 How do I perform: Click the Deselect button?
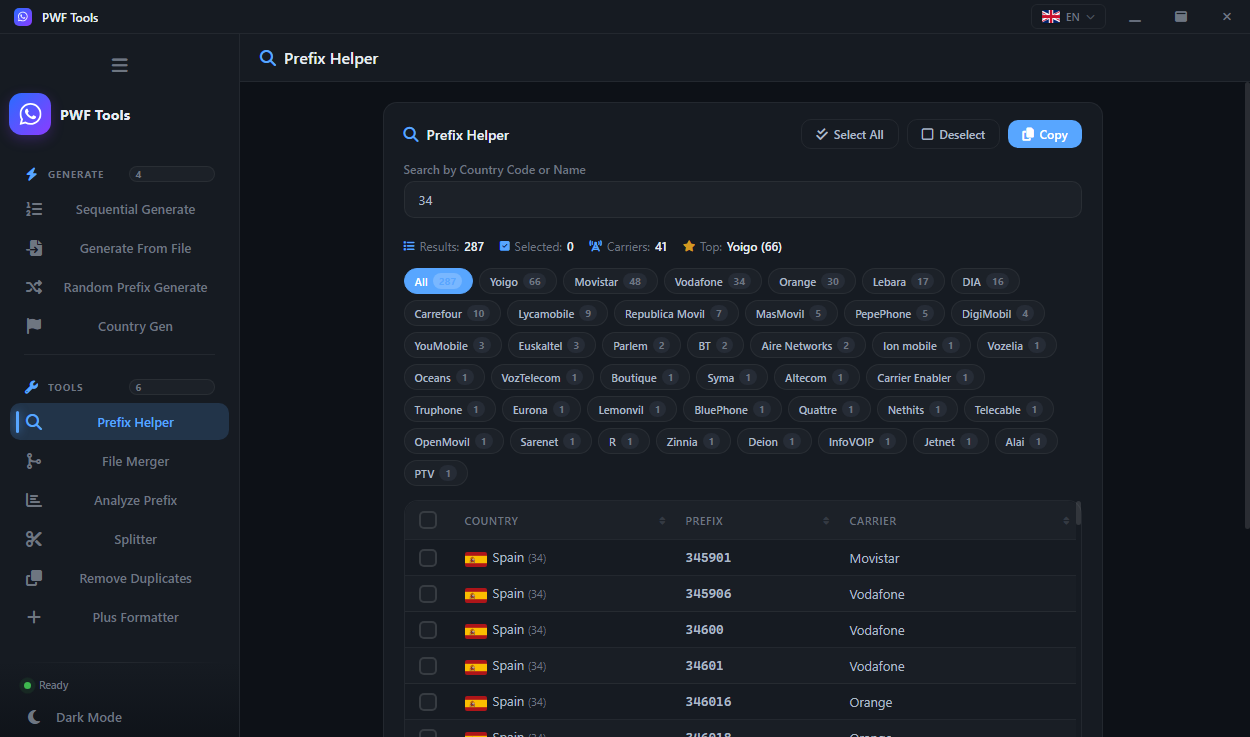pos(953,134)
